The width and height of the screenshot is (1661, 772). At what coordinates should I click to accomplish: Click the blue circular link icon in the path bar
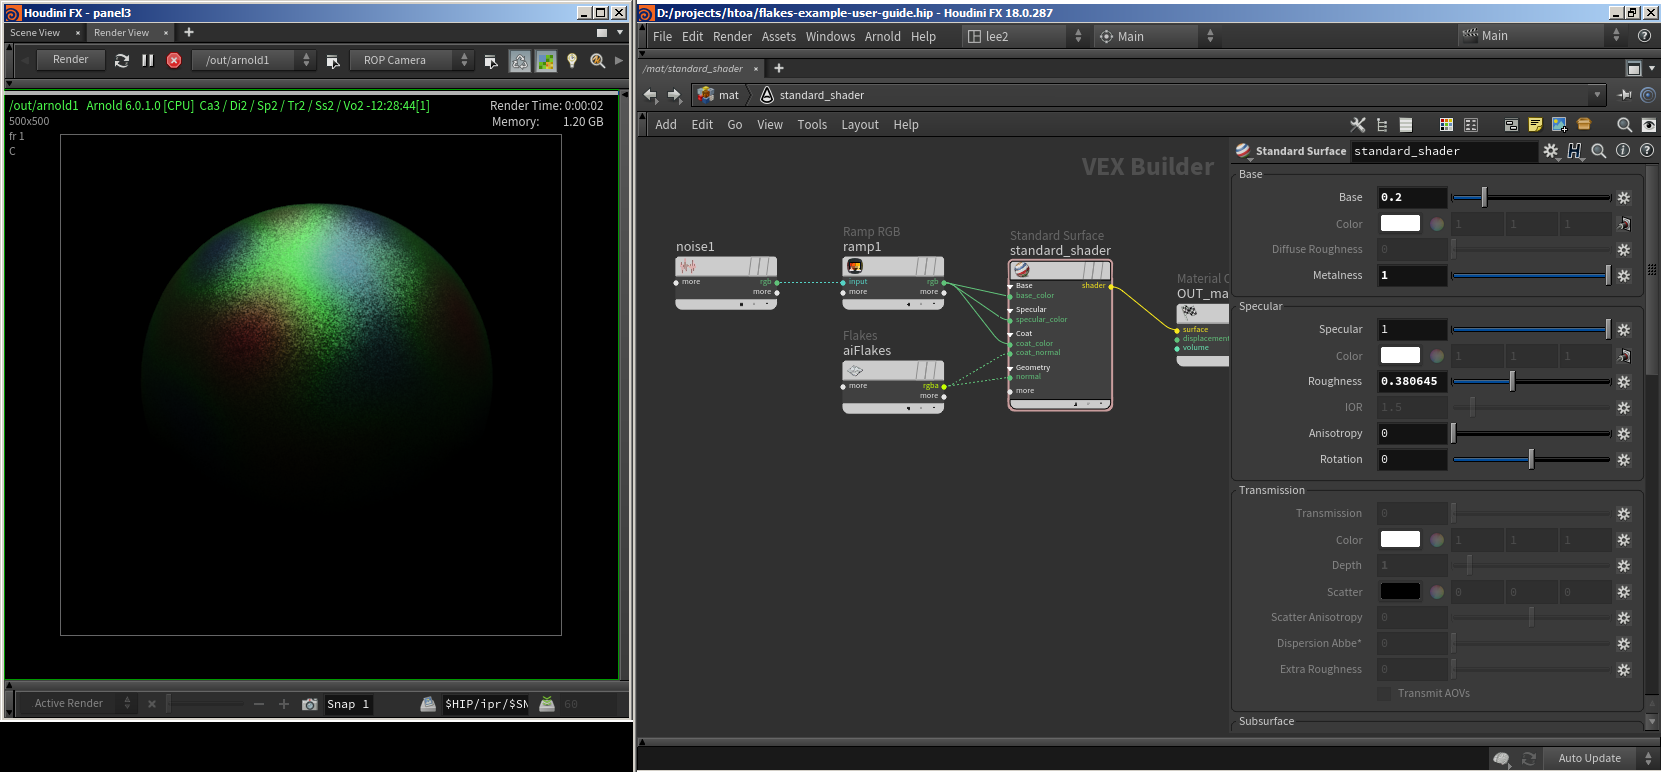pos(1647,95)
